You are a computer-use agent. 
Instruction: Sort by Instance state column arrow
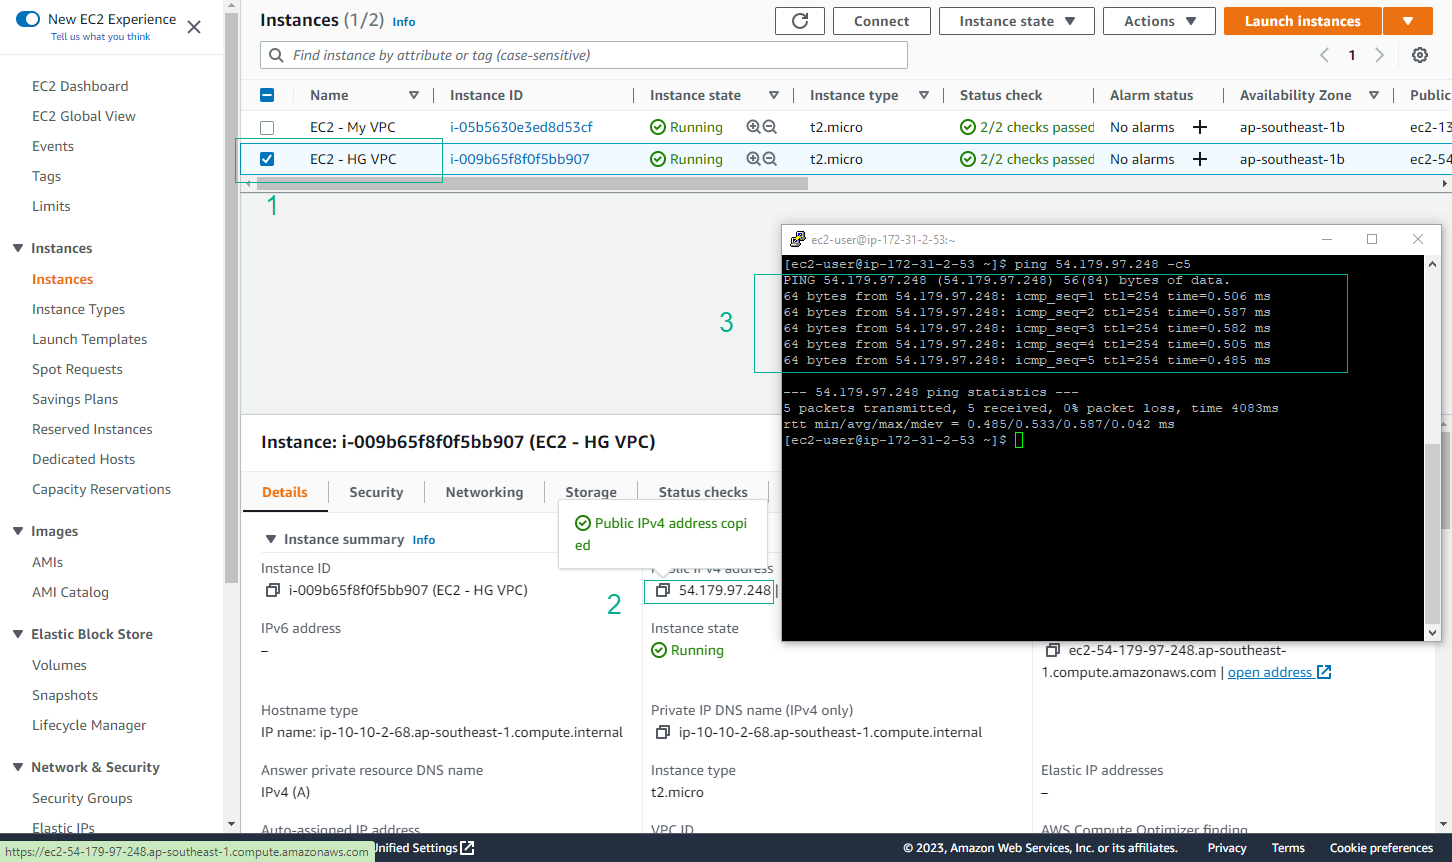click(x=774, y=95)
